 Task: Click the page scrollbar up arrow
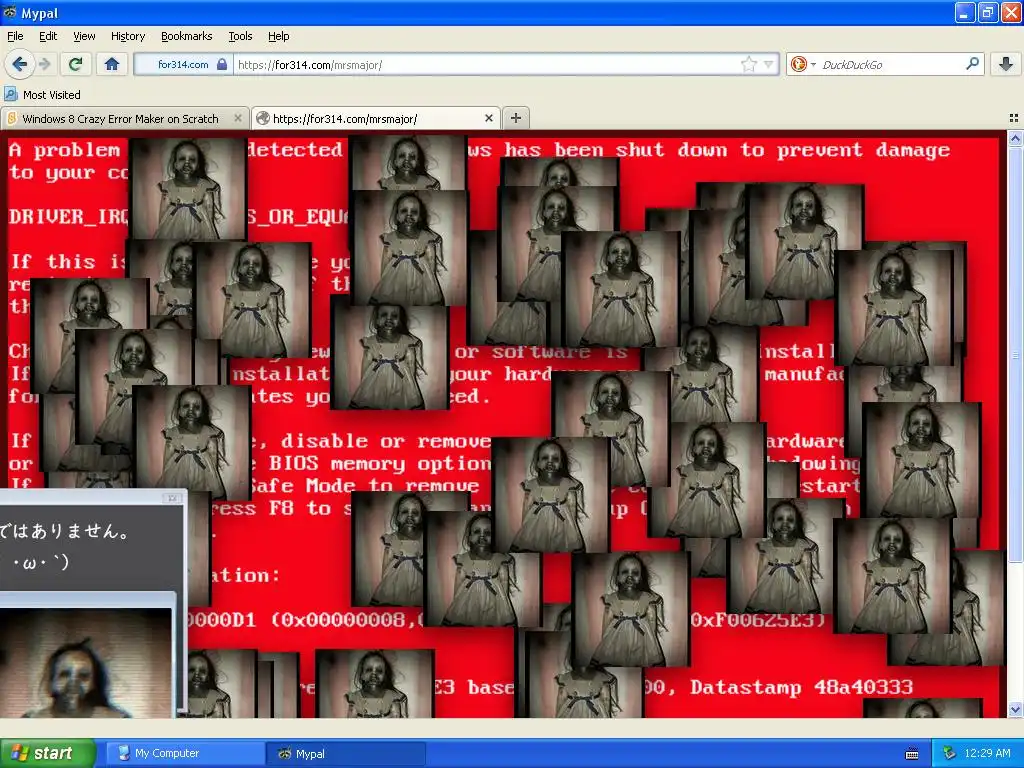1015,138
